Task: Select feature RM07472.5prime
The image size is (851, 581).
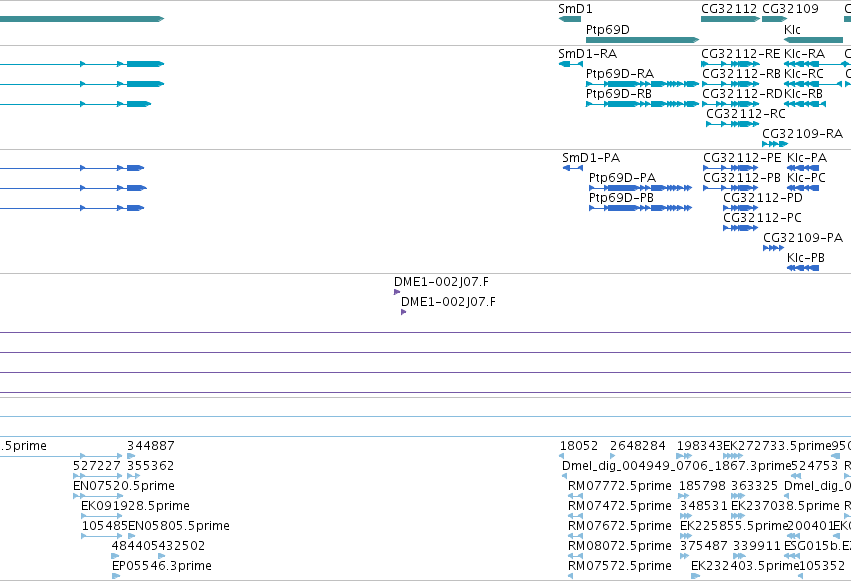Action: [575, 516]
